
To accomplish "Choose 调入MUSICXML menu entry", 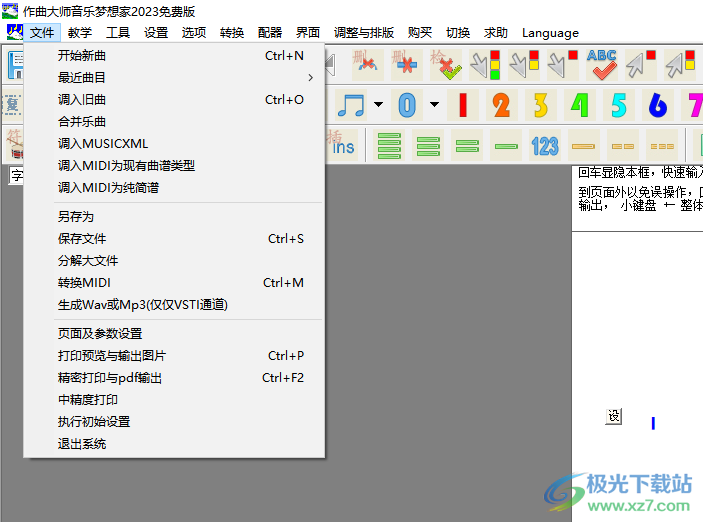I will coord(174,144).
